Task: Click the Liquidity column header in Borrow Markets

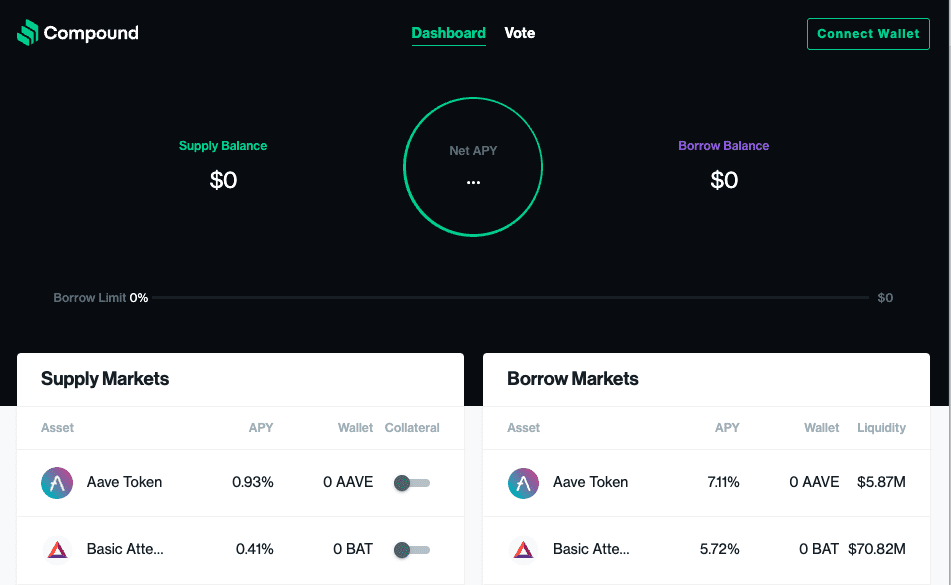Action: (881, 428)
